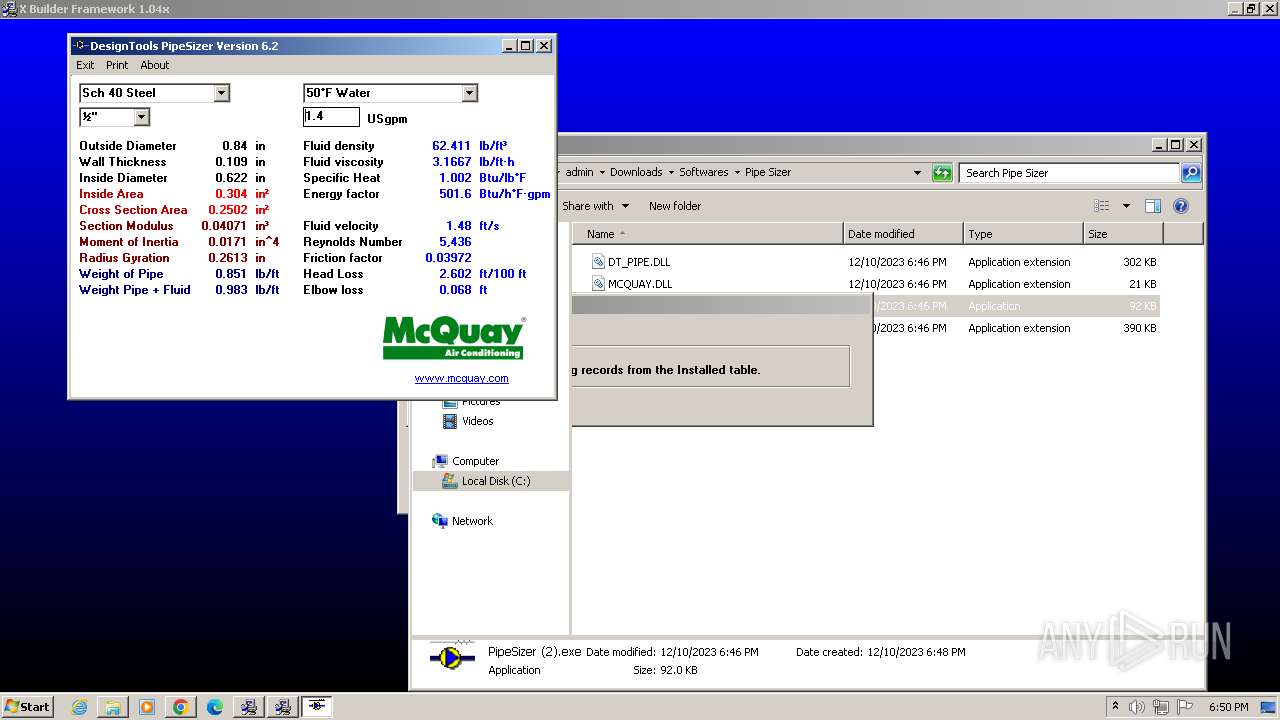Screen dimensions: 1280x720
Task: Click the USgpm flow rate input field
Action: [331, 117]
